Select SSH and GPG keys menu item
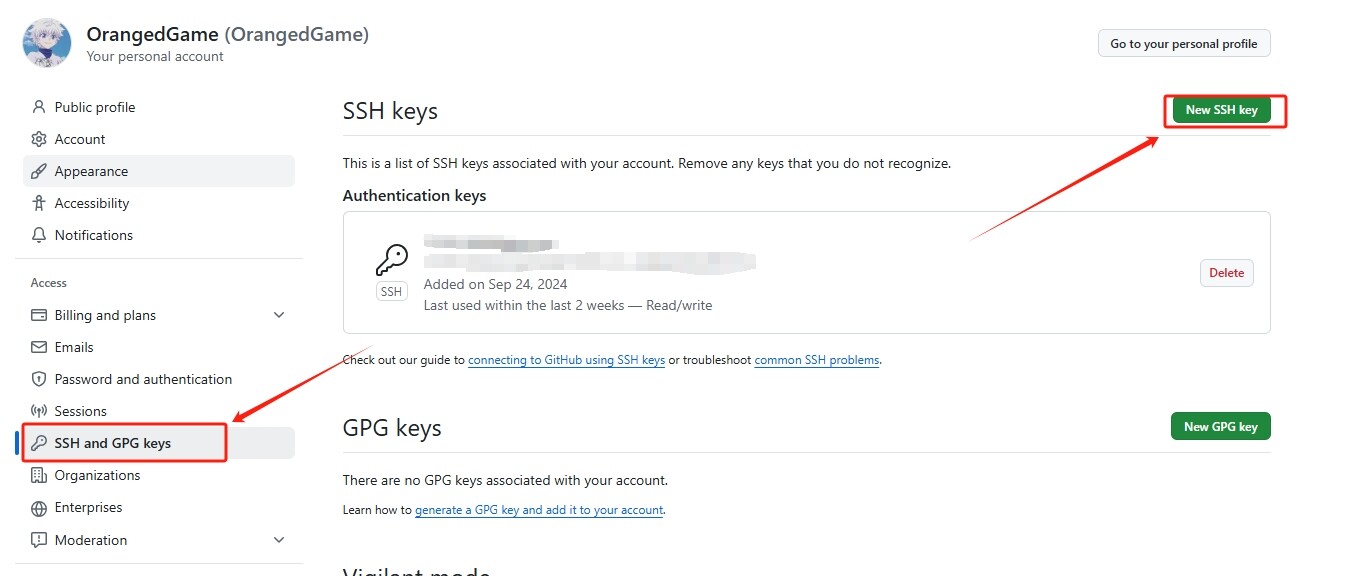Image resolution: width=1351 pixels, height=576 pixels. pyautogui.click(x=113, y=443)
